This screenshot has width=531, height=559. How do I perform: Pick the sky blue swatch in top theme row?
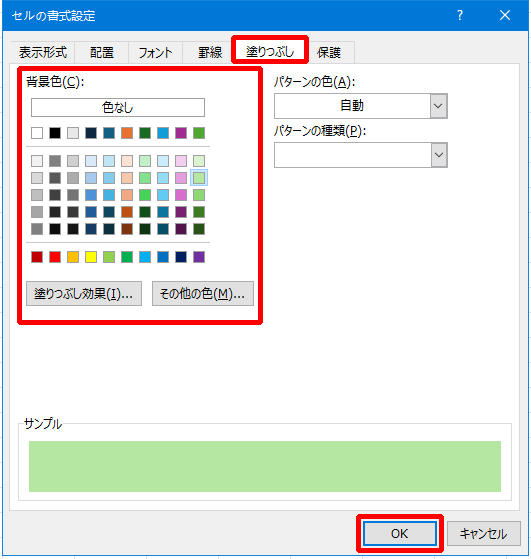tap(163, 133)
